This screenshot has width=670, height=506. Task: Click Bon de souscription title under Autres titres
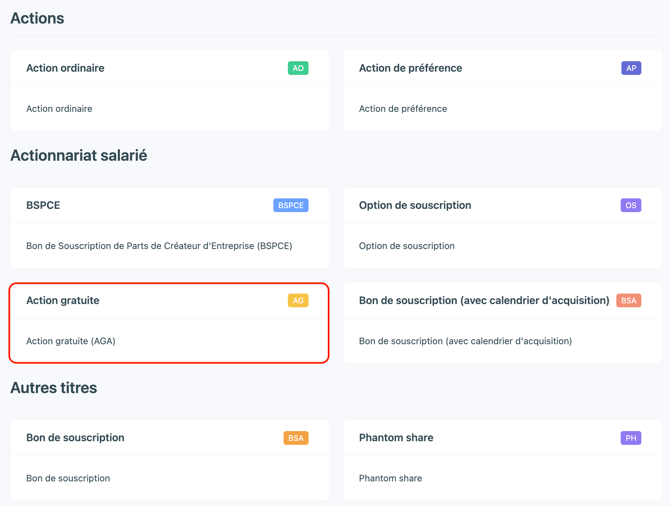point(75,438)
